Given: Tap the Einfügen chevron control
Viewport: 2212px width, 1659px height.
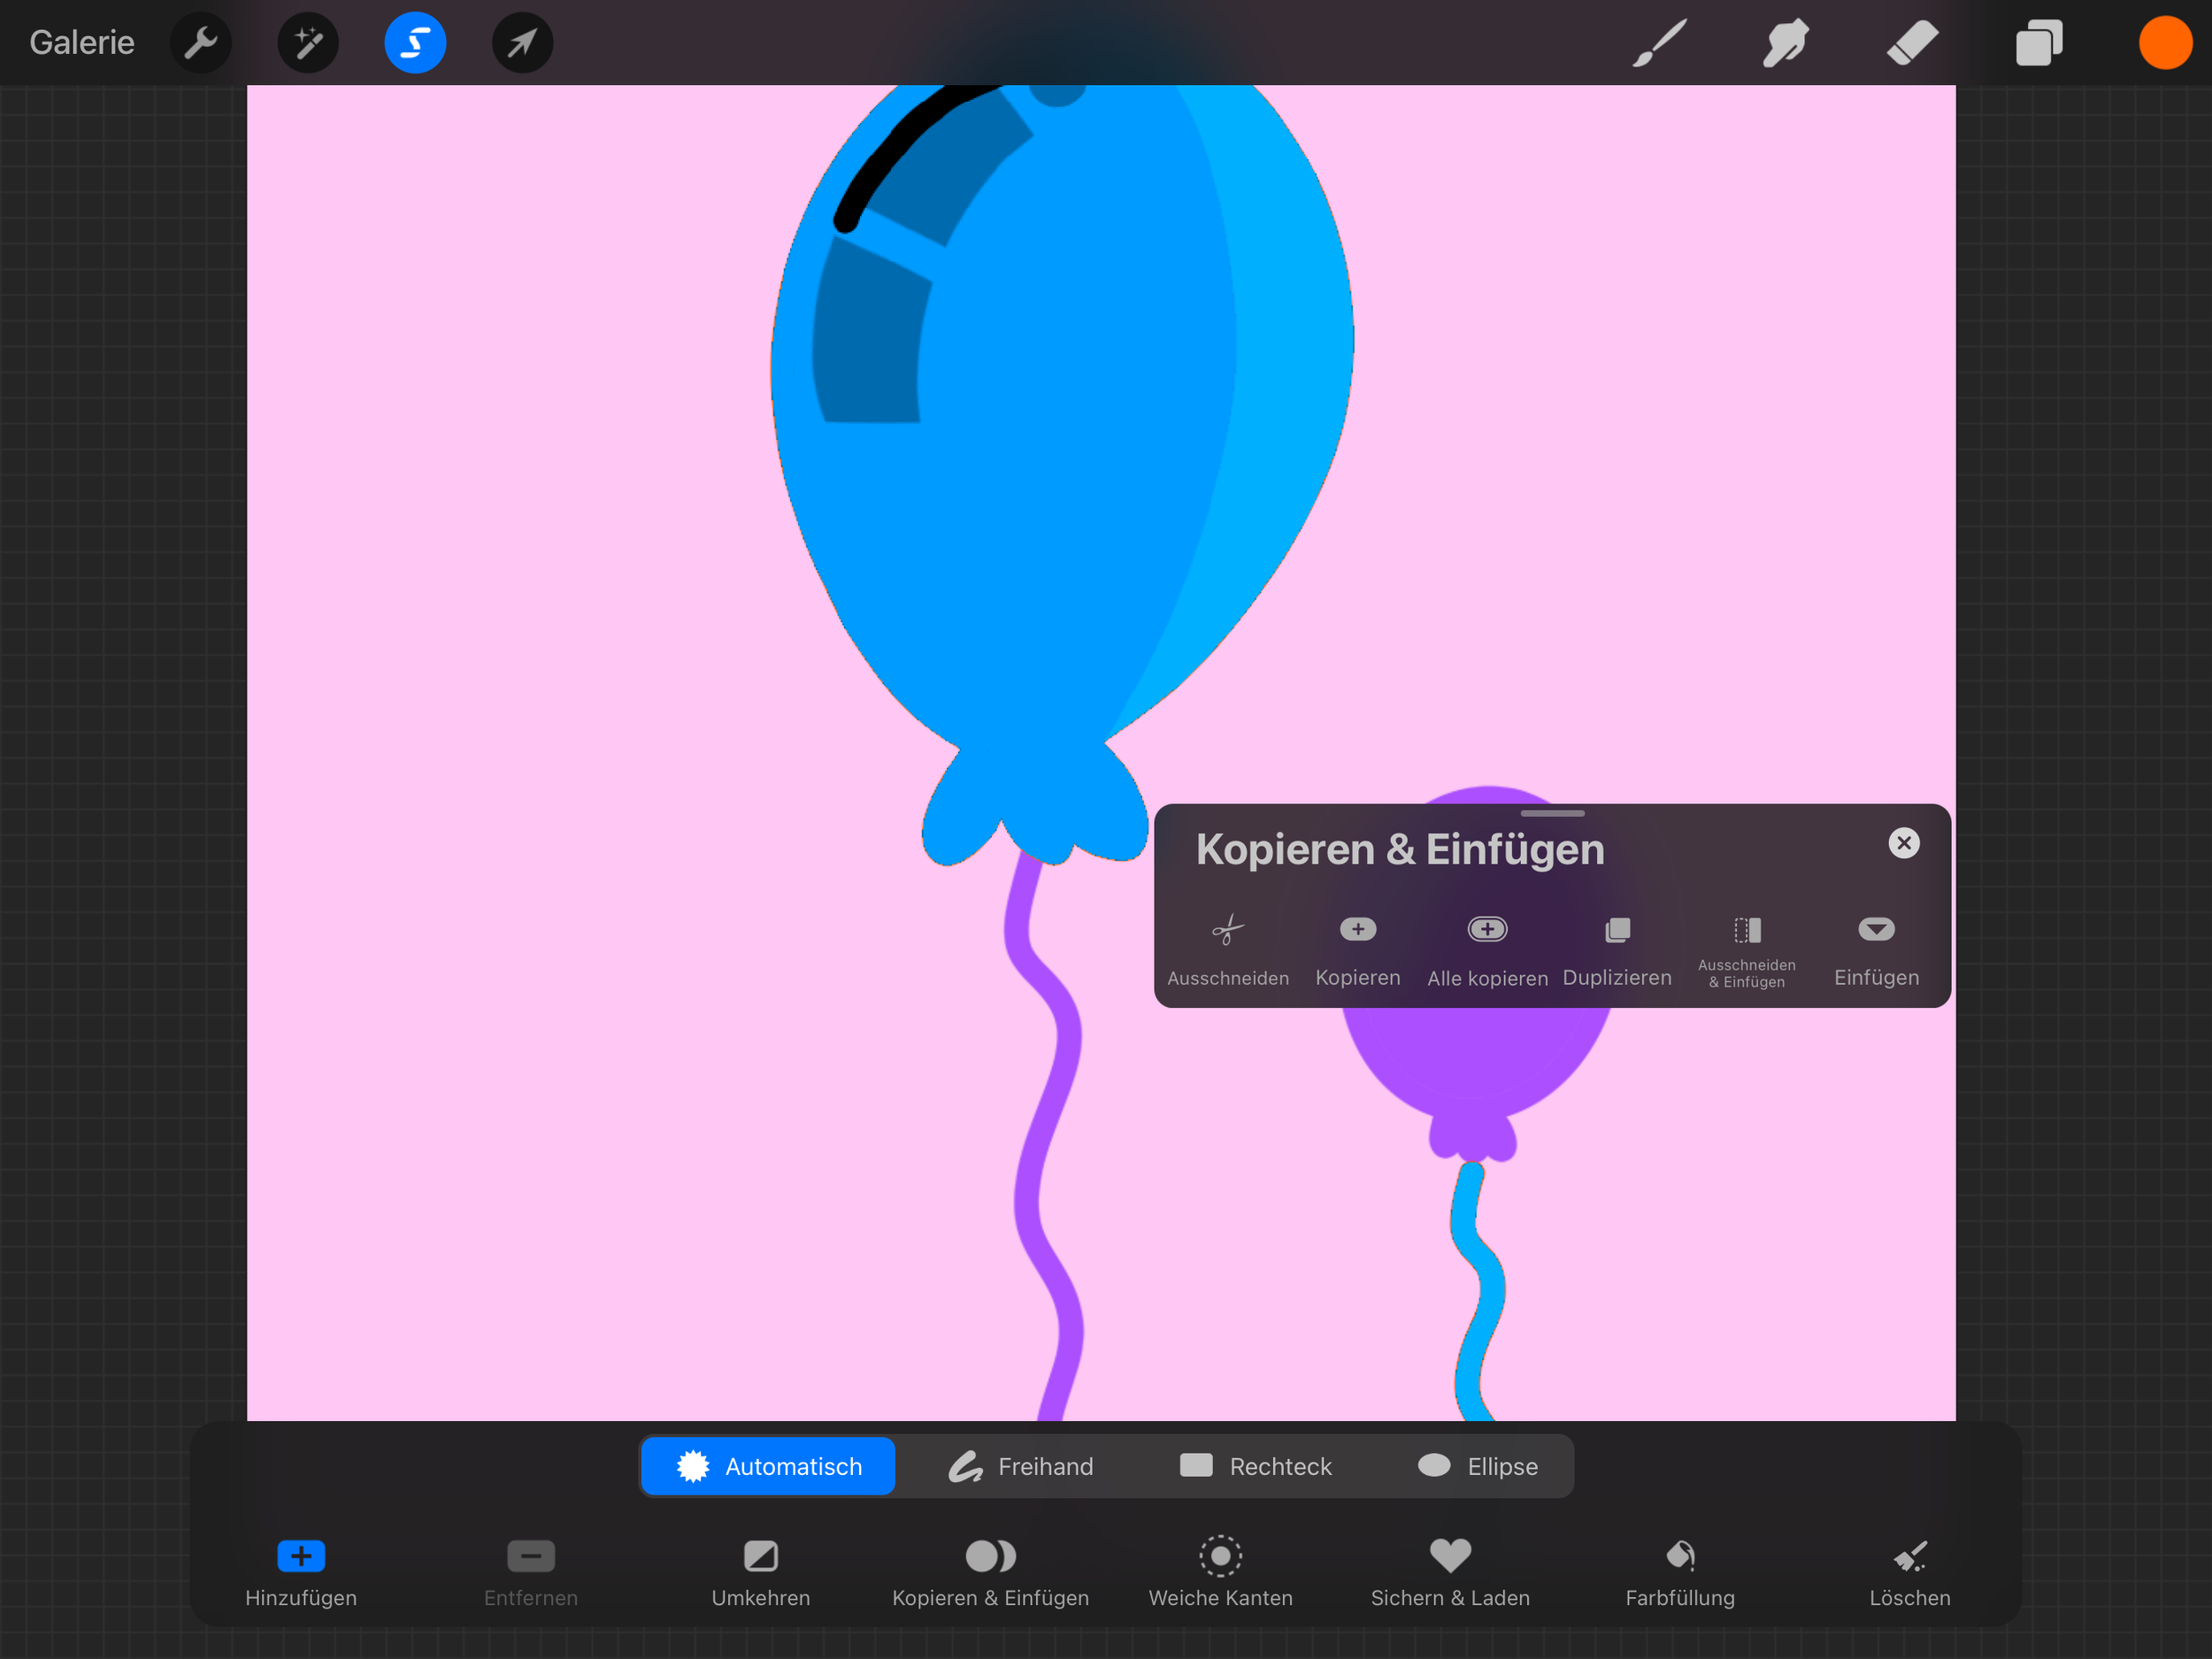Looking at the screenshot, I should coord(1875,928).
